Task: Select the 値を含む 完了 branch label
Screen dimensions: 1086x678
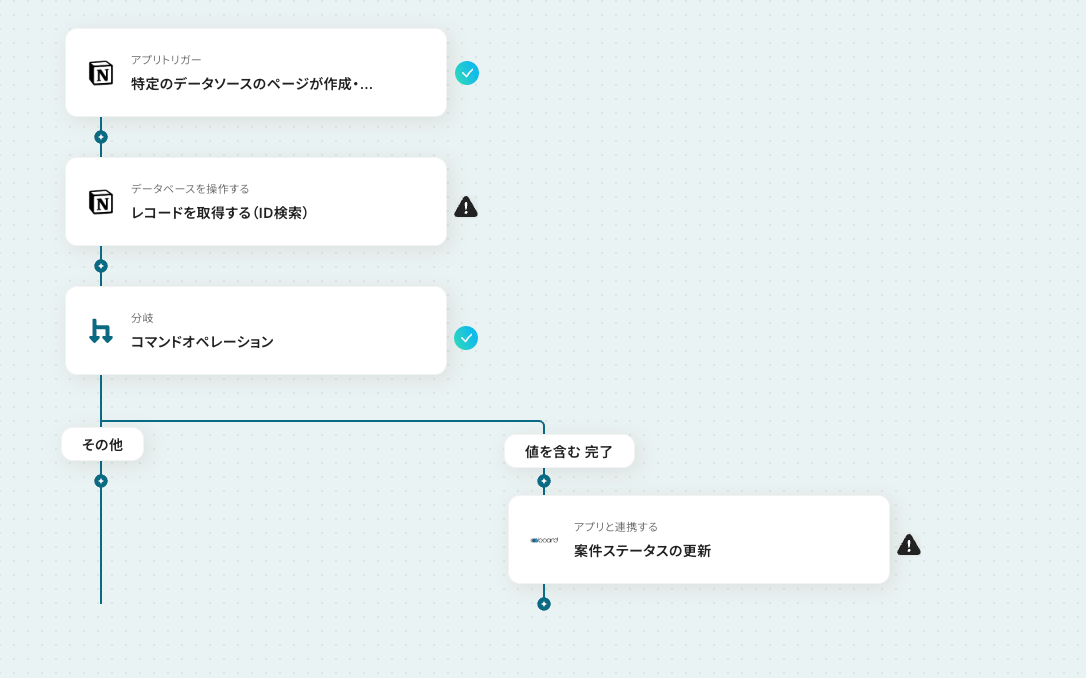Action: 569,452
